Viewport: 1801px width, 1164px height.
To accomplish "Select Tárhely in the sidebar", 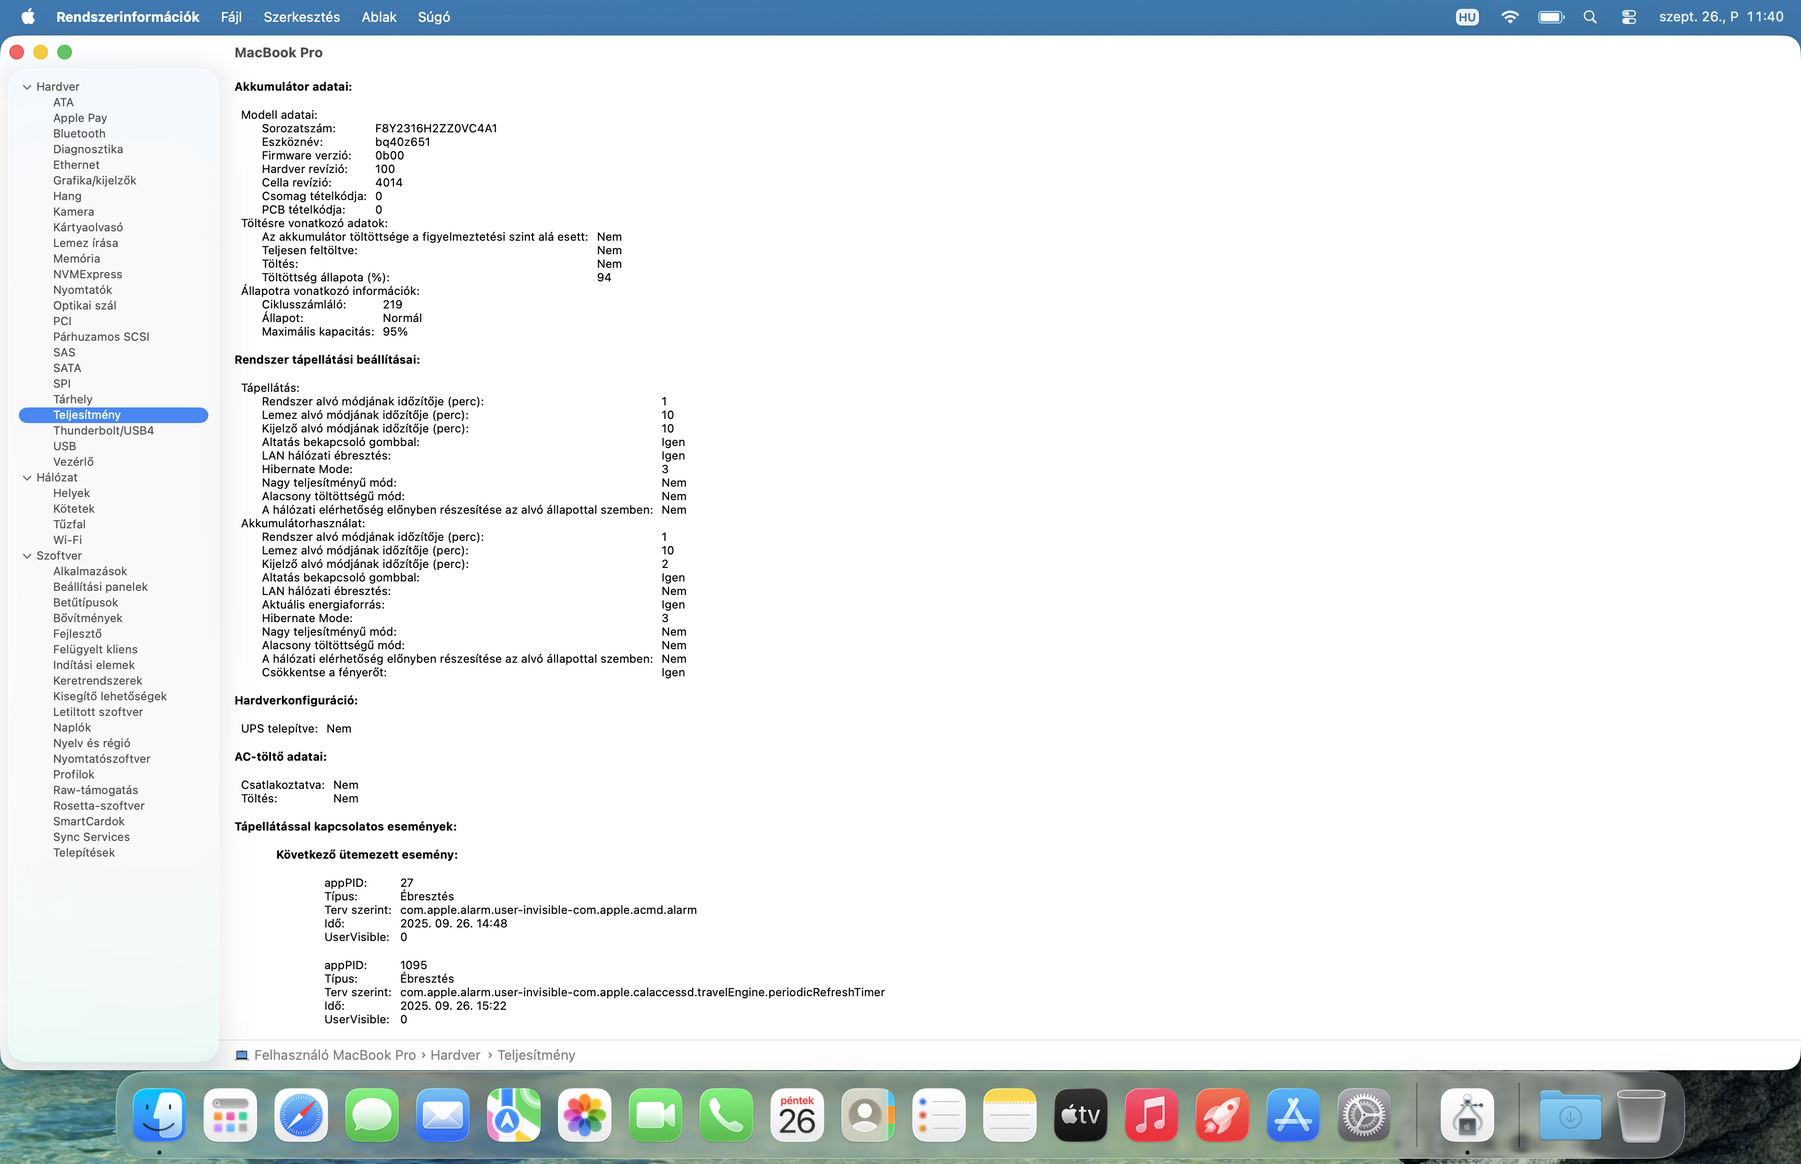I will (x=72, y=400).
